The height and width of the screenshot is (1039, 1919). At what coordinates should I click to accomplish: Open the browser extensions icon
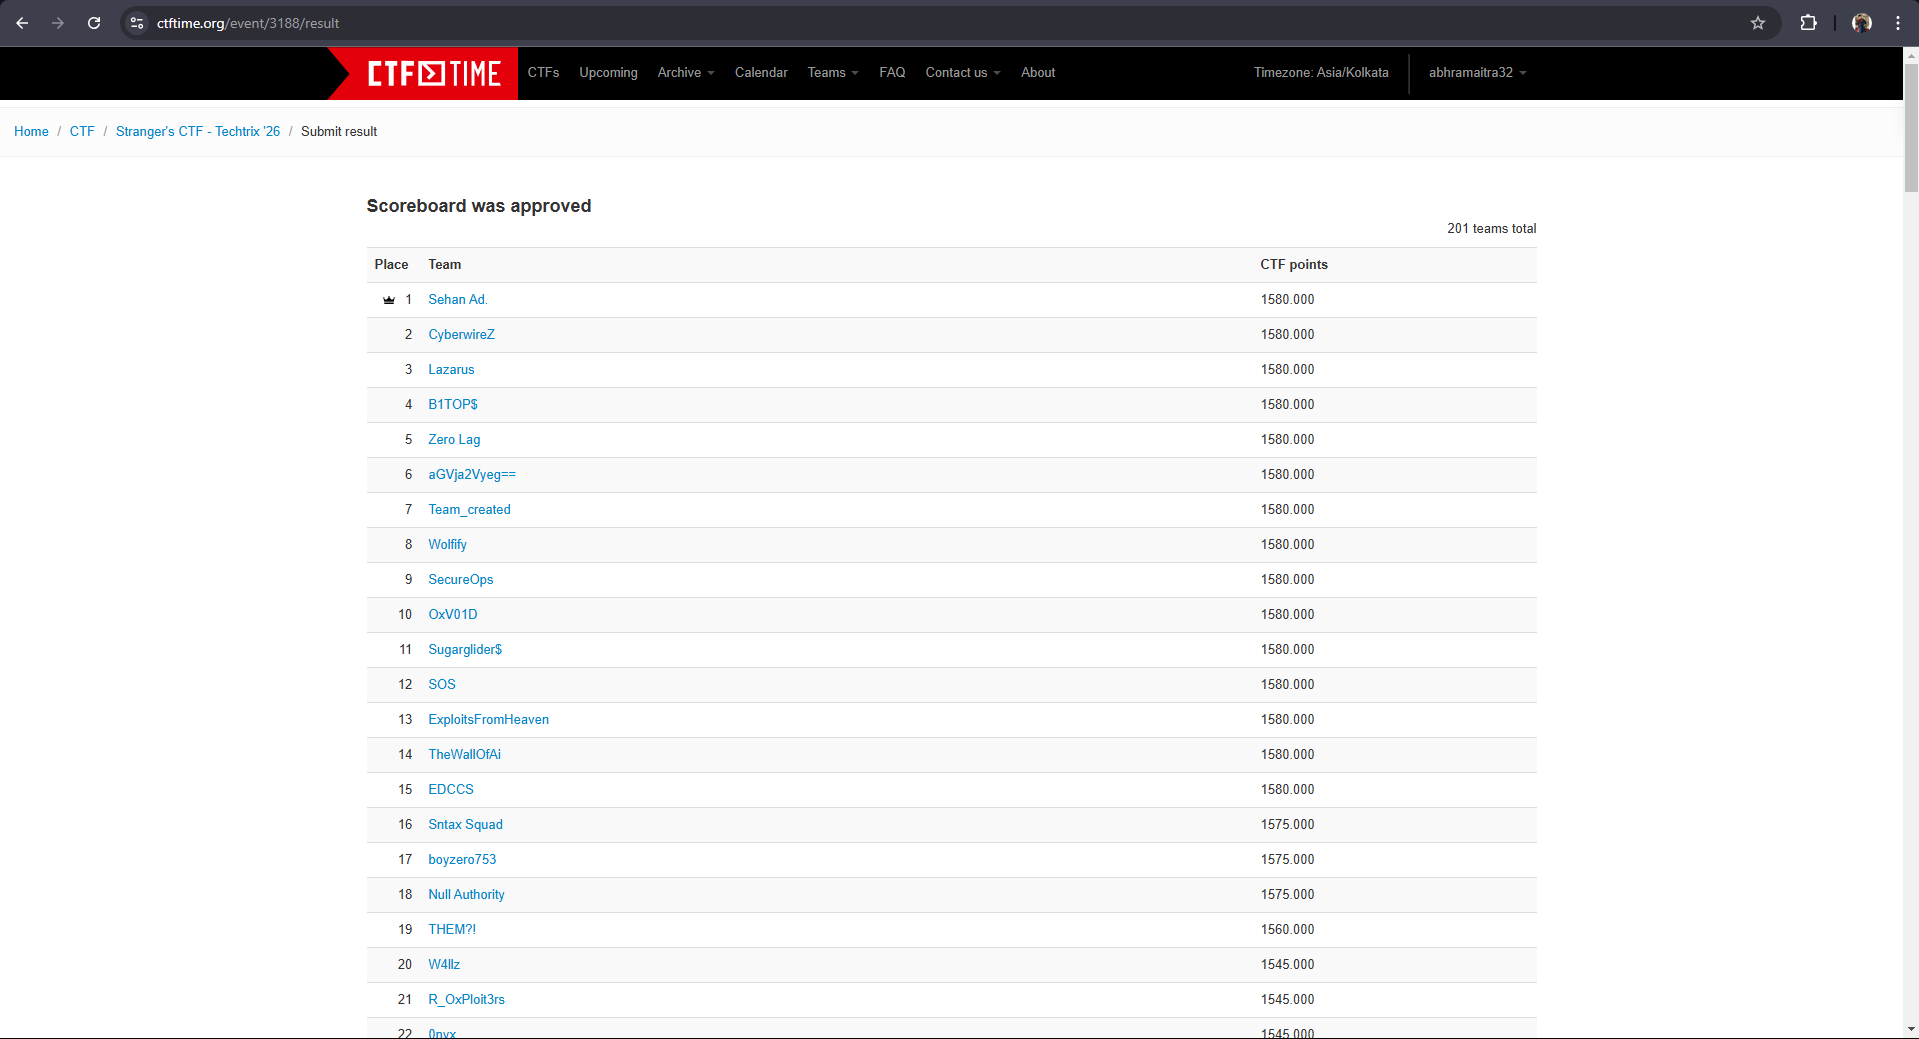pos(1809,23)
